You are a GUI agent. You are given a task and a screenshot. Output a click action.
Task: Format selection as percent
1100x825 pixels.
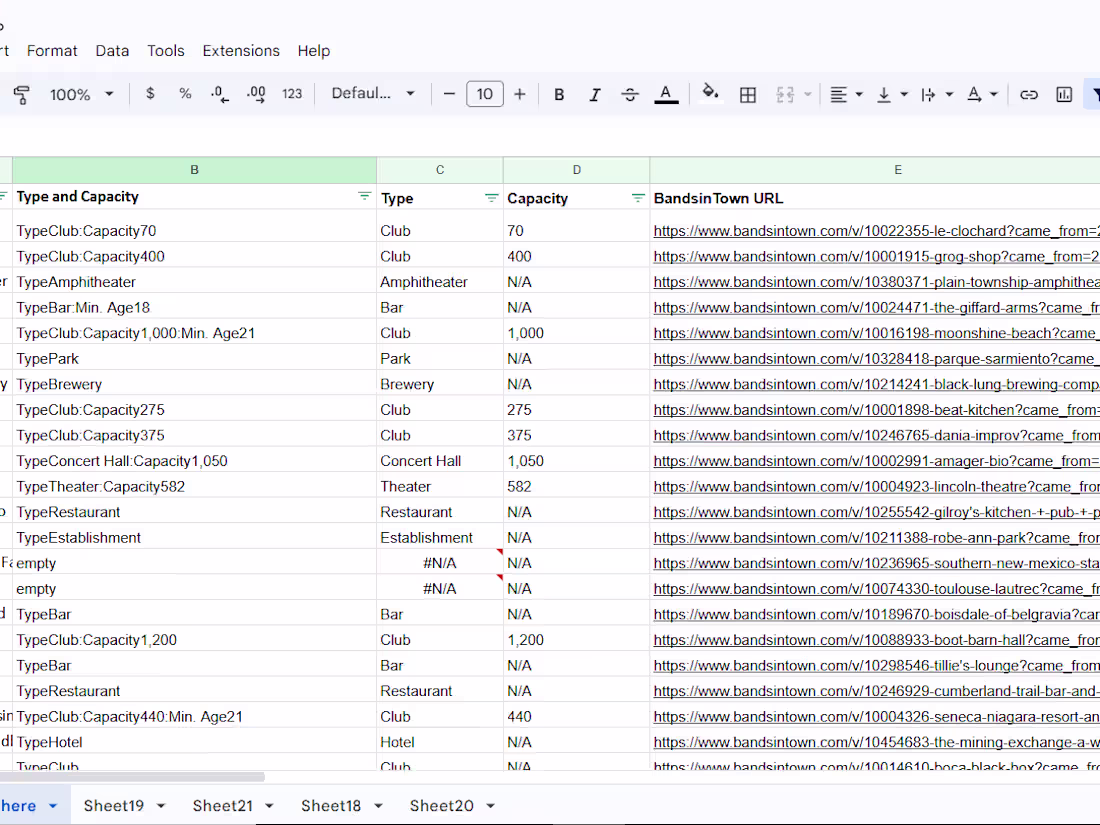point(185,94)
